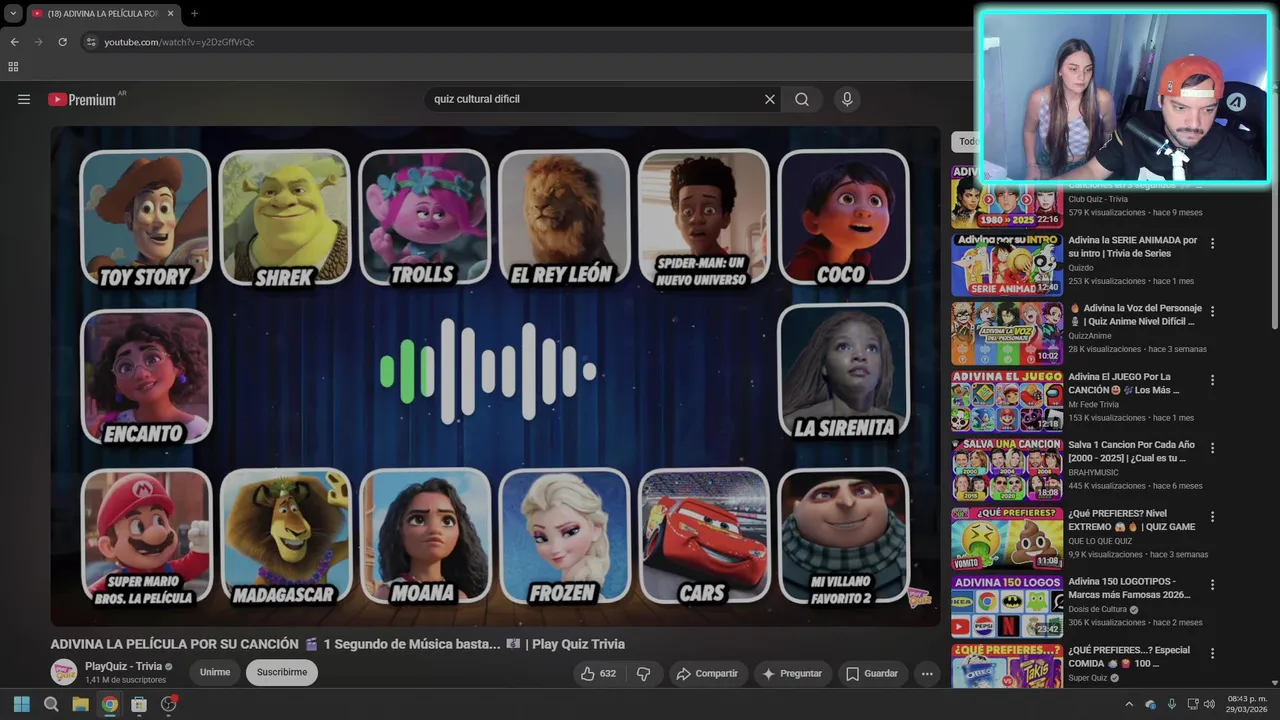Open options for Adivina la SERIE ANIMADA video

1213,243
